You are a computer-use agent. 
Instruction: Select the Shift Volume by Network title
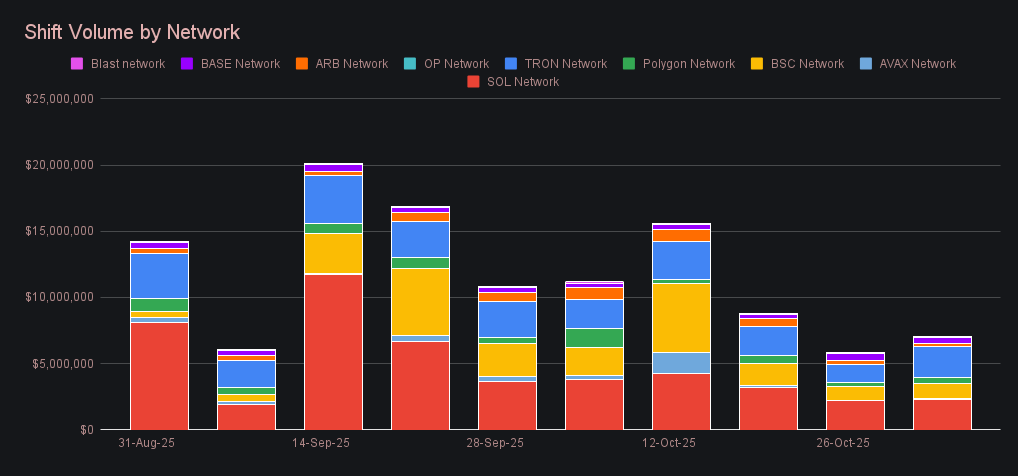tap(132, 33)
